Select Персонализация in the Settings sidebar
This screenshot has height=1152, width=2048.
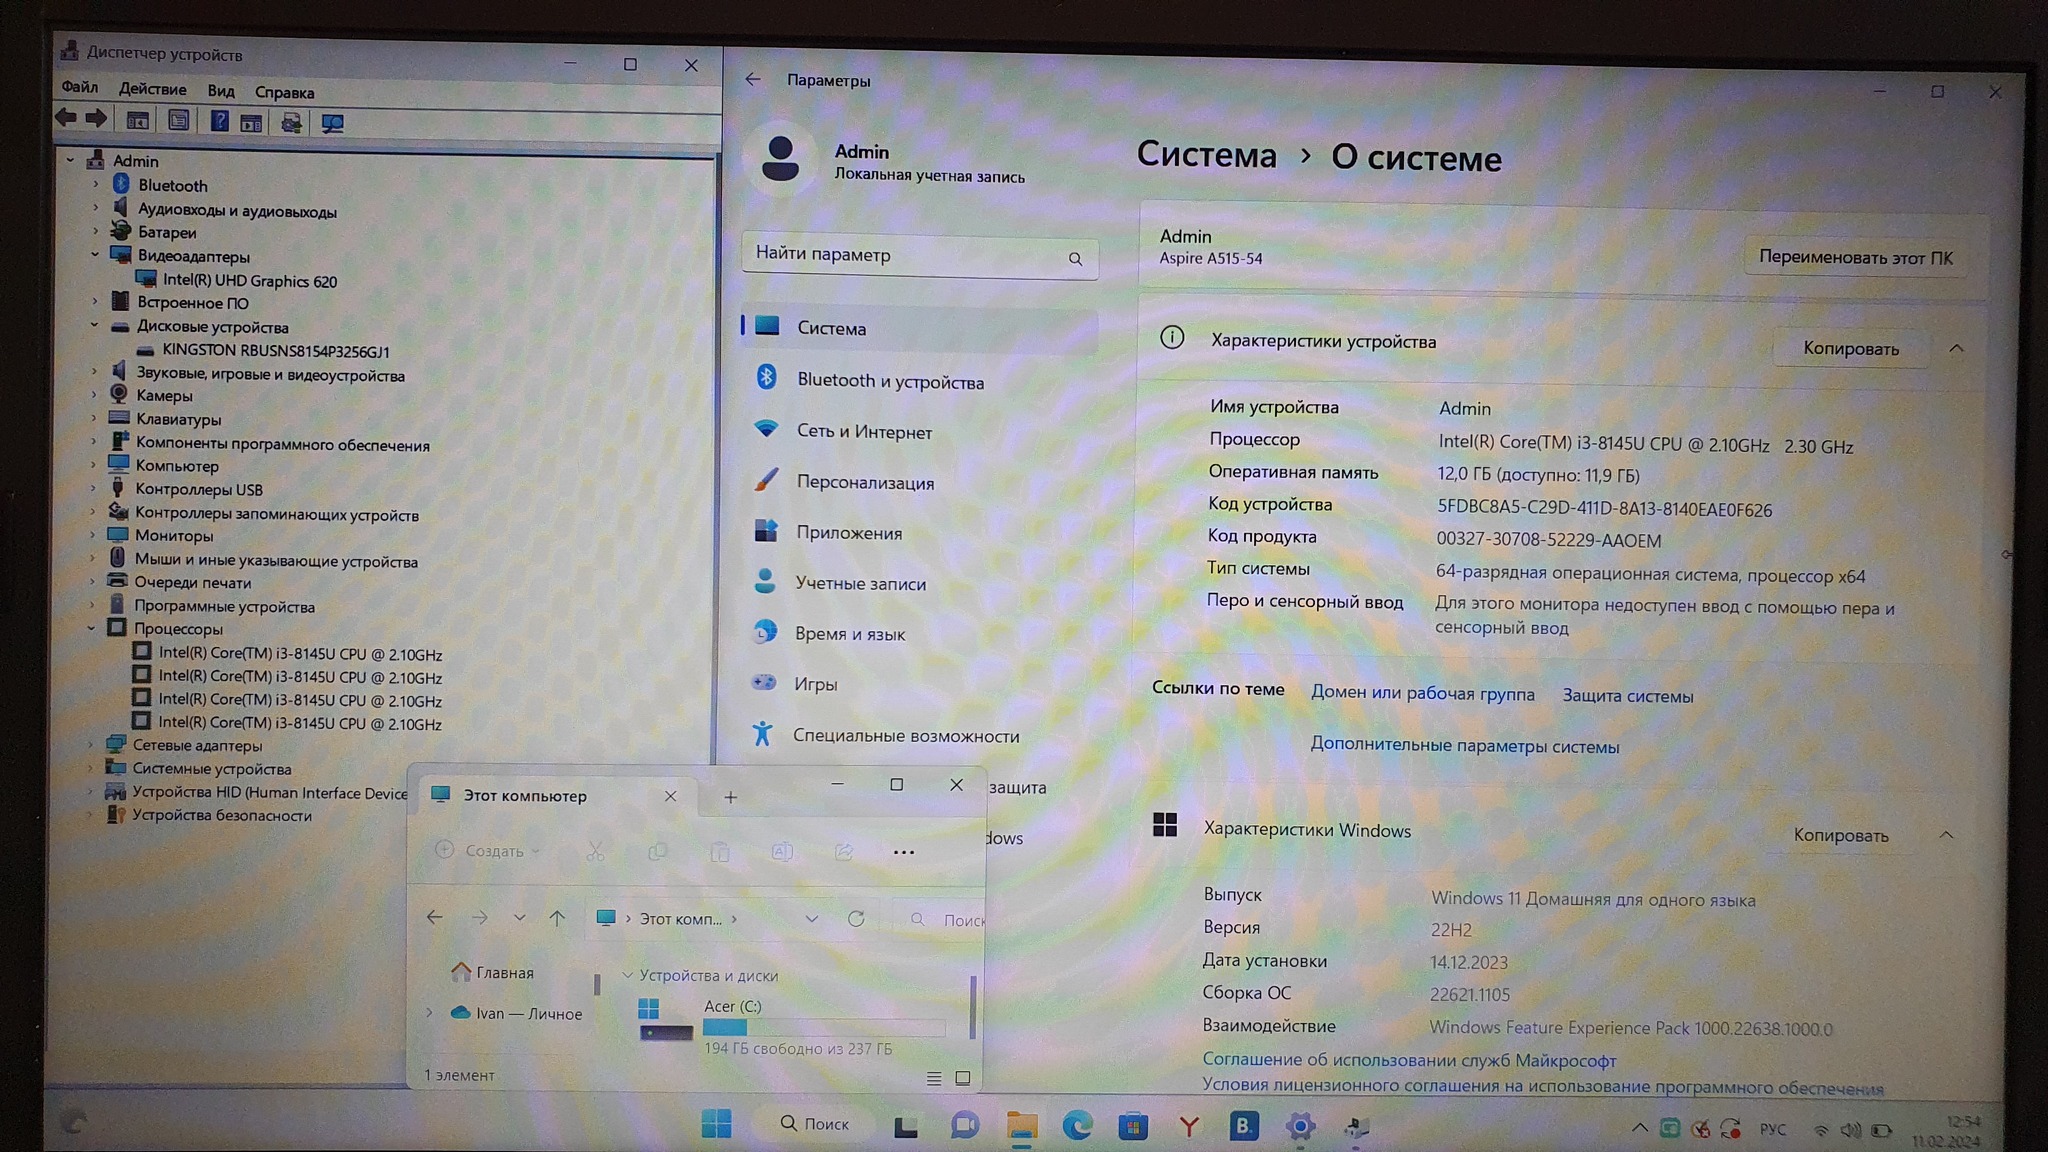coord(864,482)
